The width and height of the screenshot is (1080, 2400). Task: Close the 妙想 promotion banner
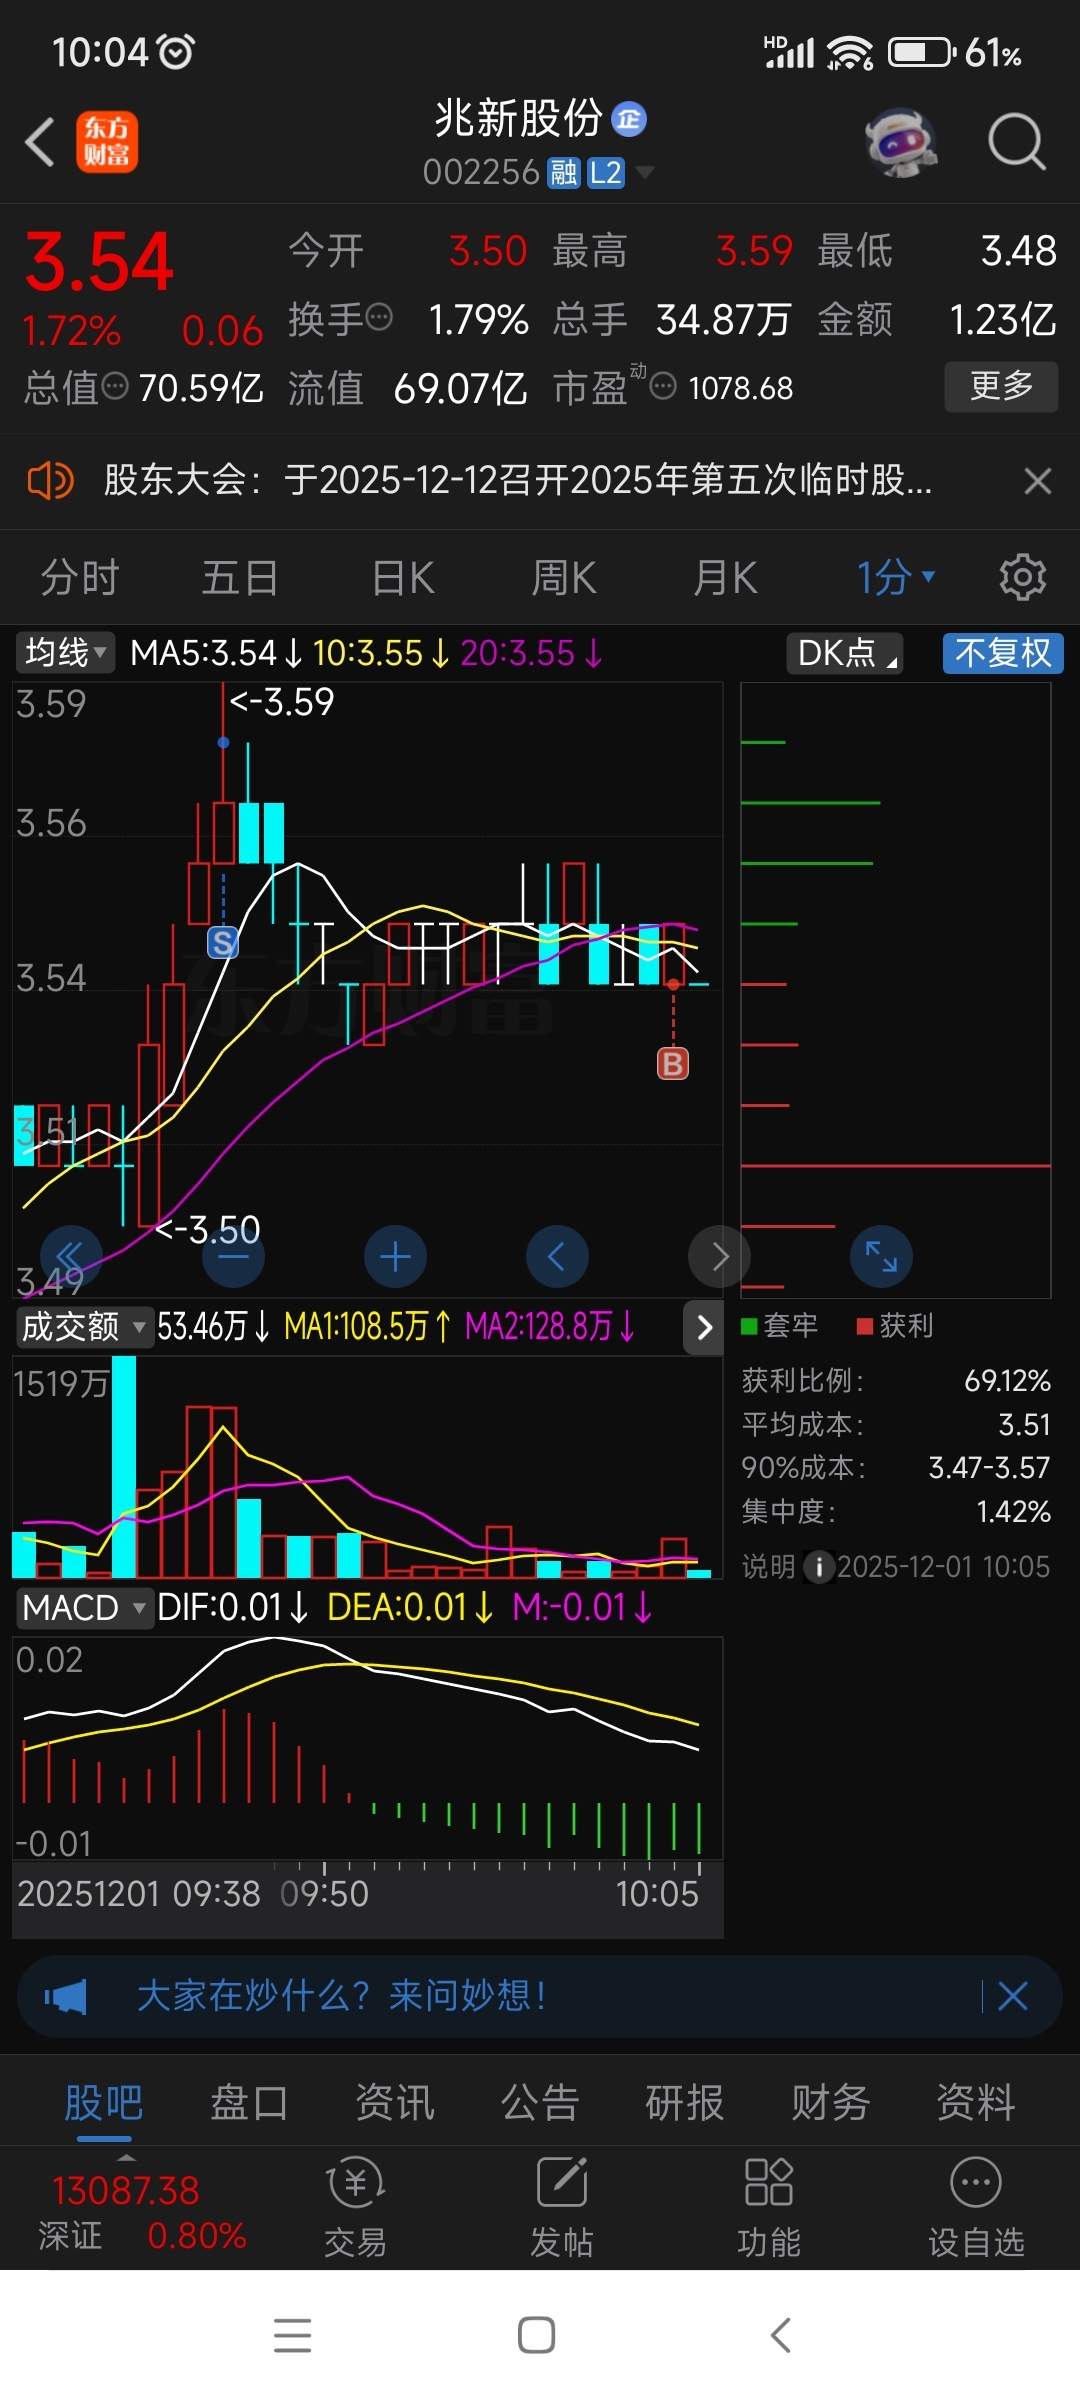1013,1996
